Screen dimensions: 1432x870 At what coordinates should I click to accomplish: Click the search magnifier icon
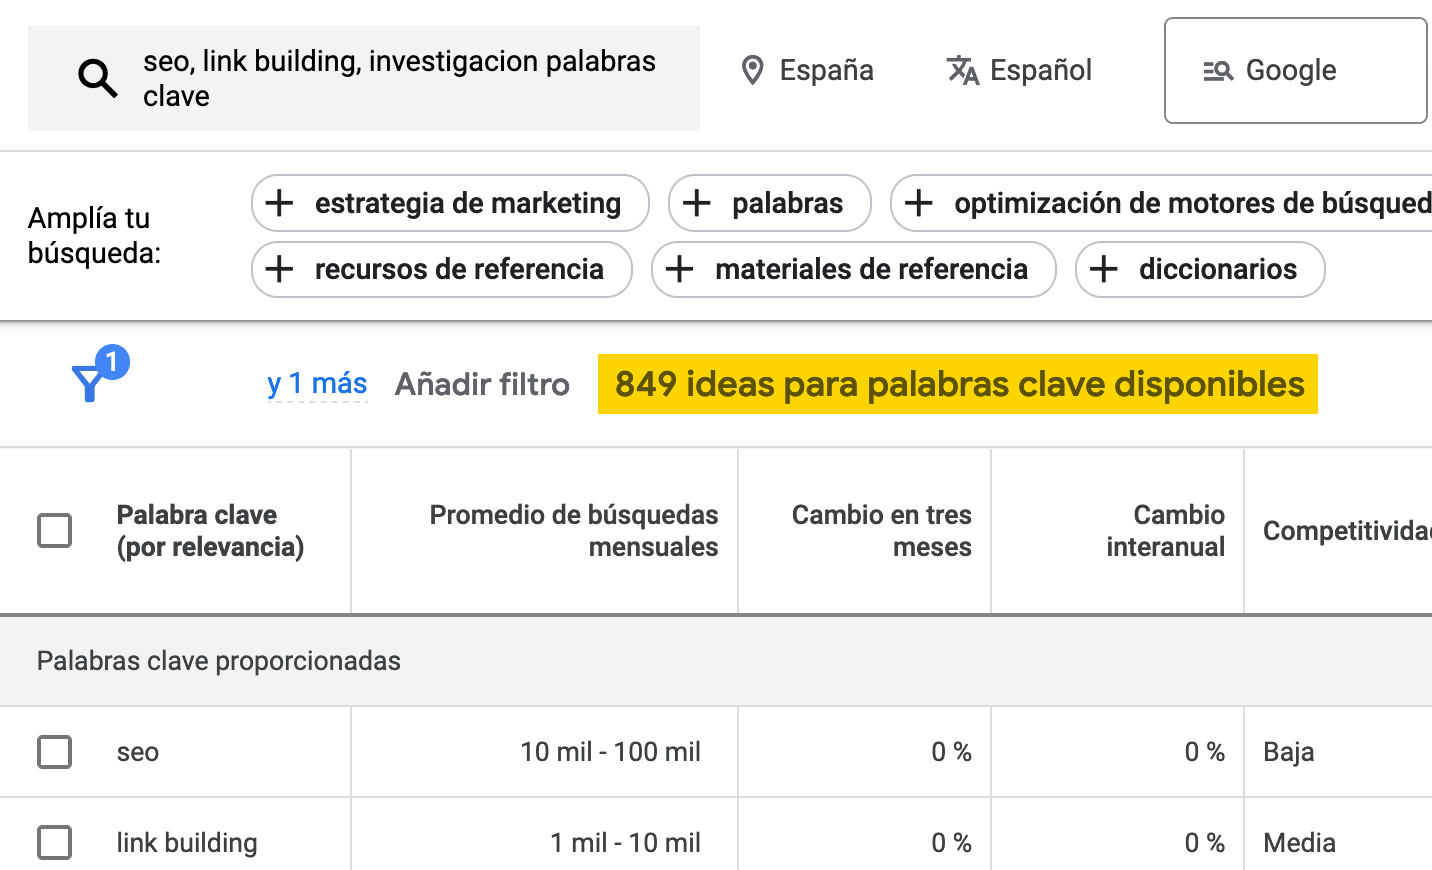pyautogui.click(x=96, y=77)
